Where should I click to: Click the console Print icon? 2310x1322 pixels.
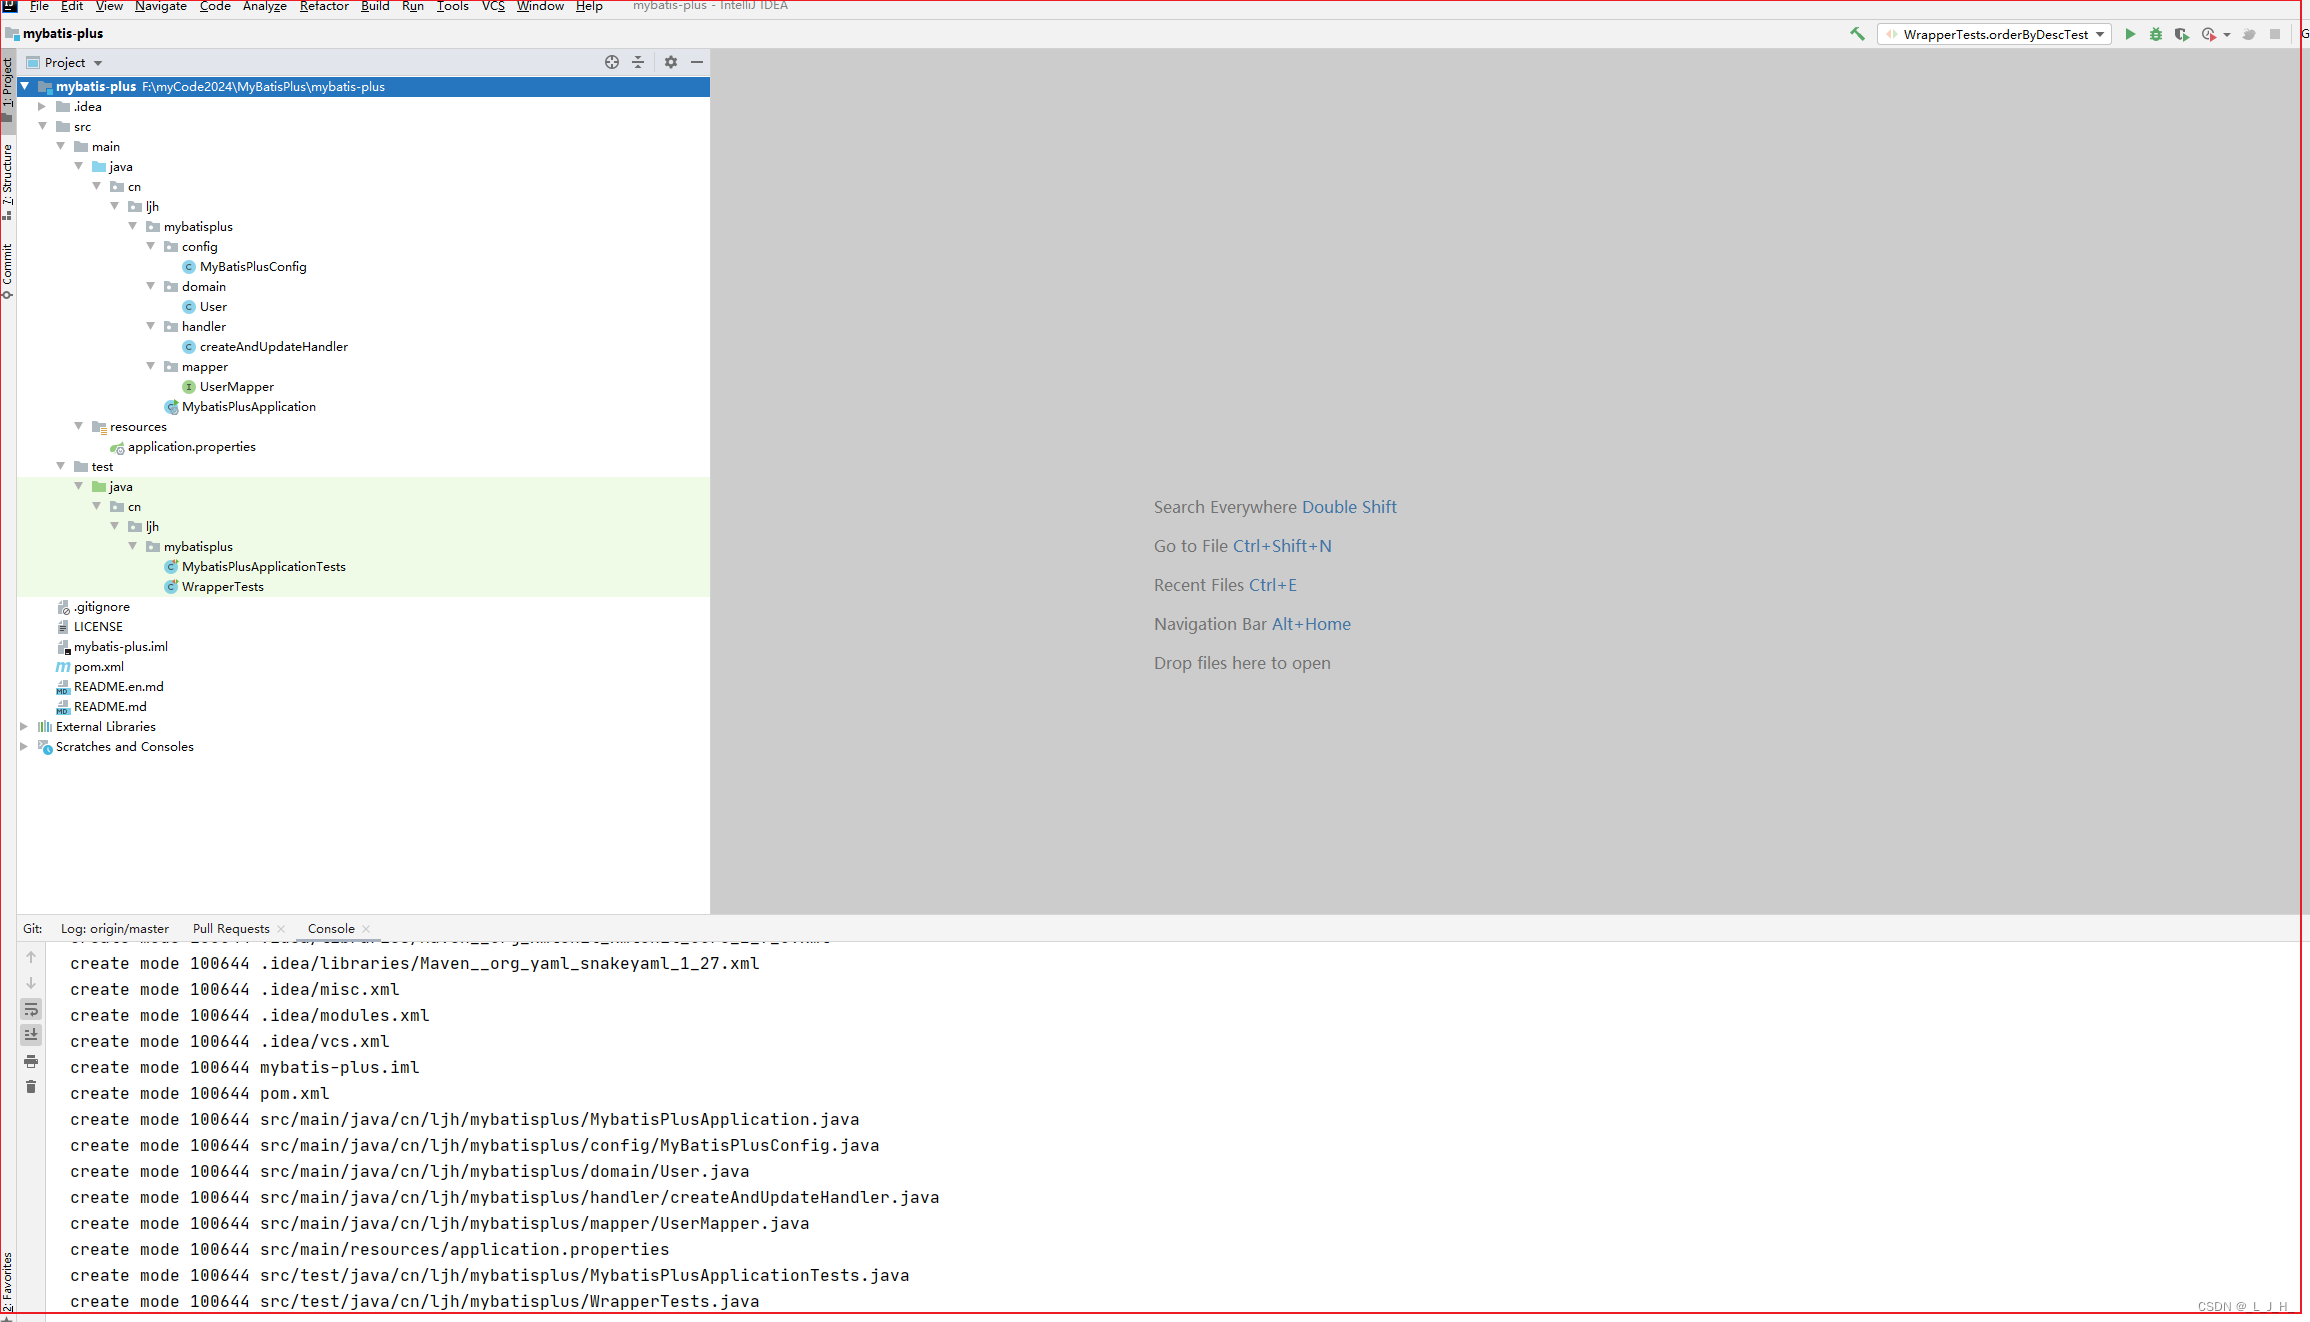click(31, 1061)
